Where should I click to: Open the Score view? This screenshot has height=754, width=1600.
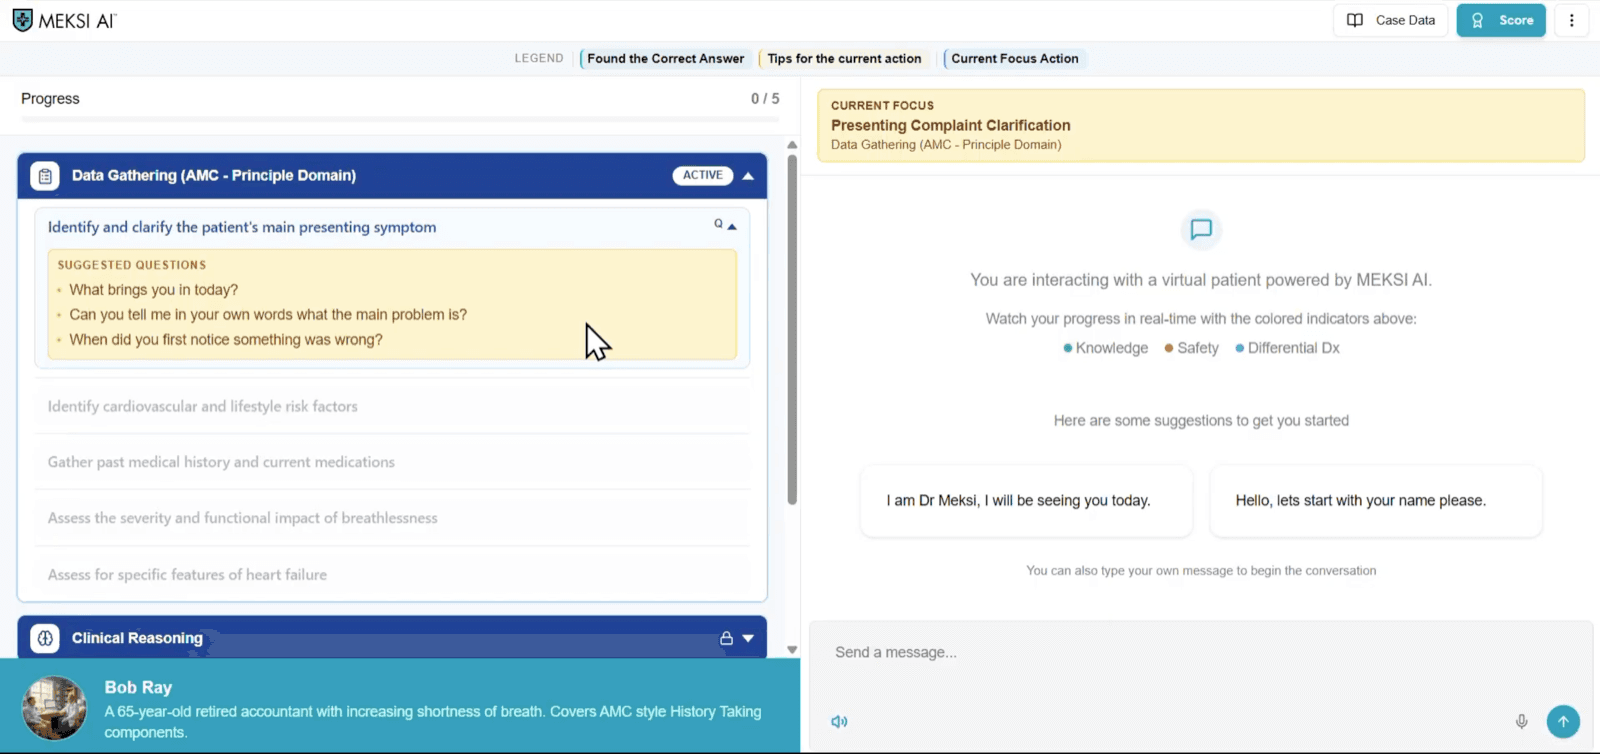click(x=1501, y=20)
